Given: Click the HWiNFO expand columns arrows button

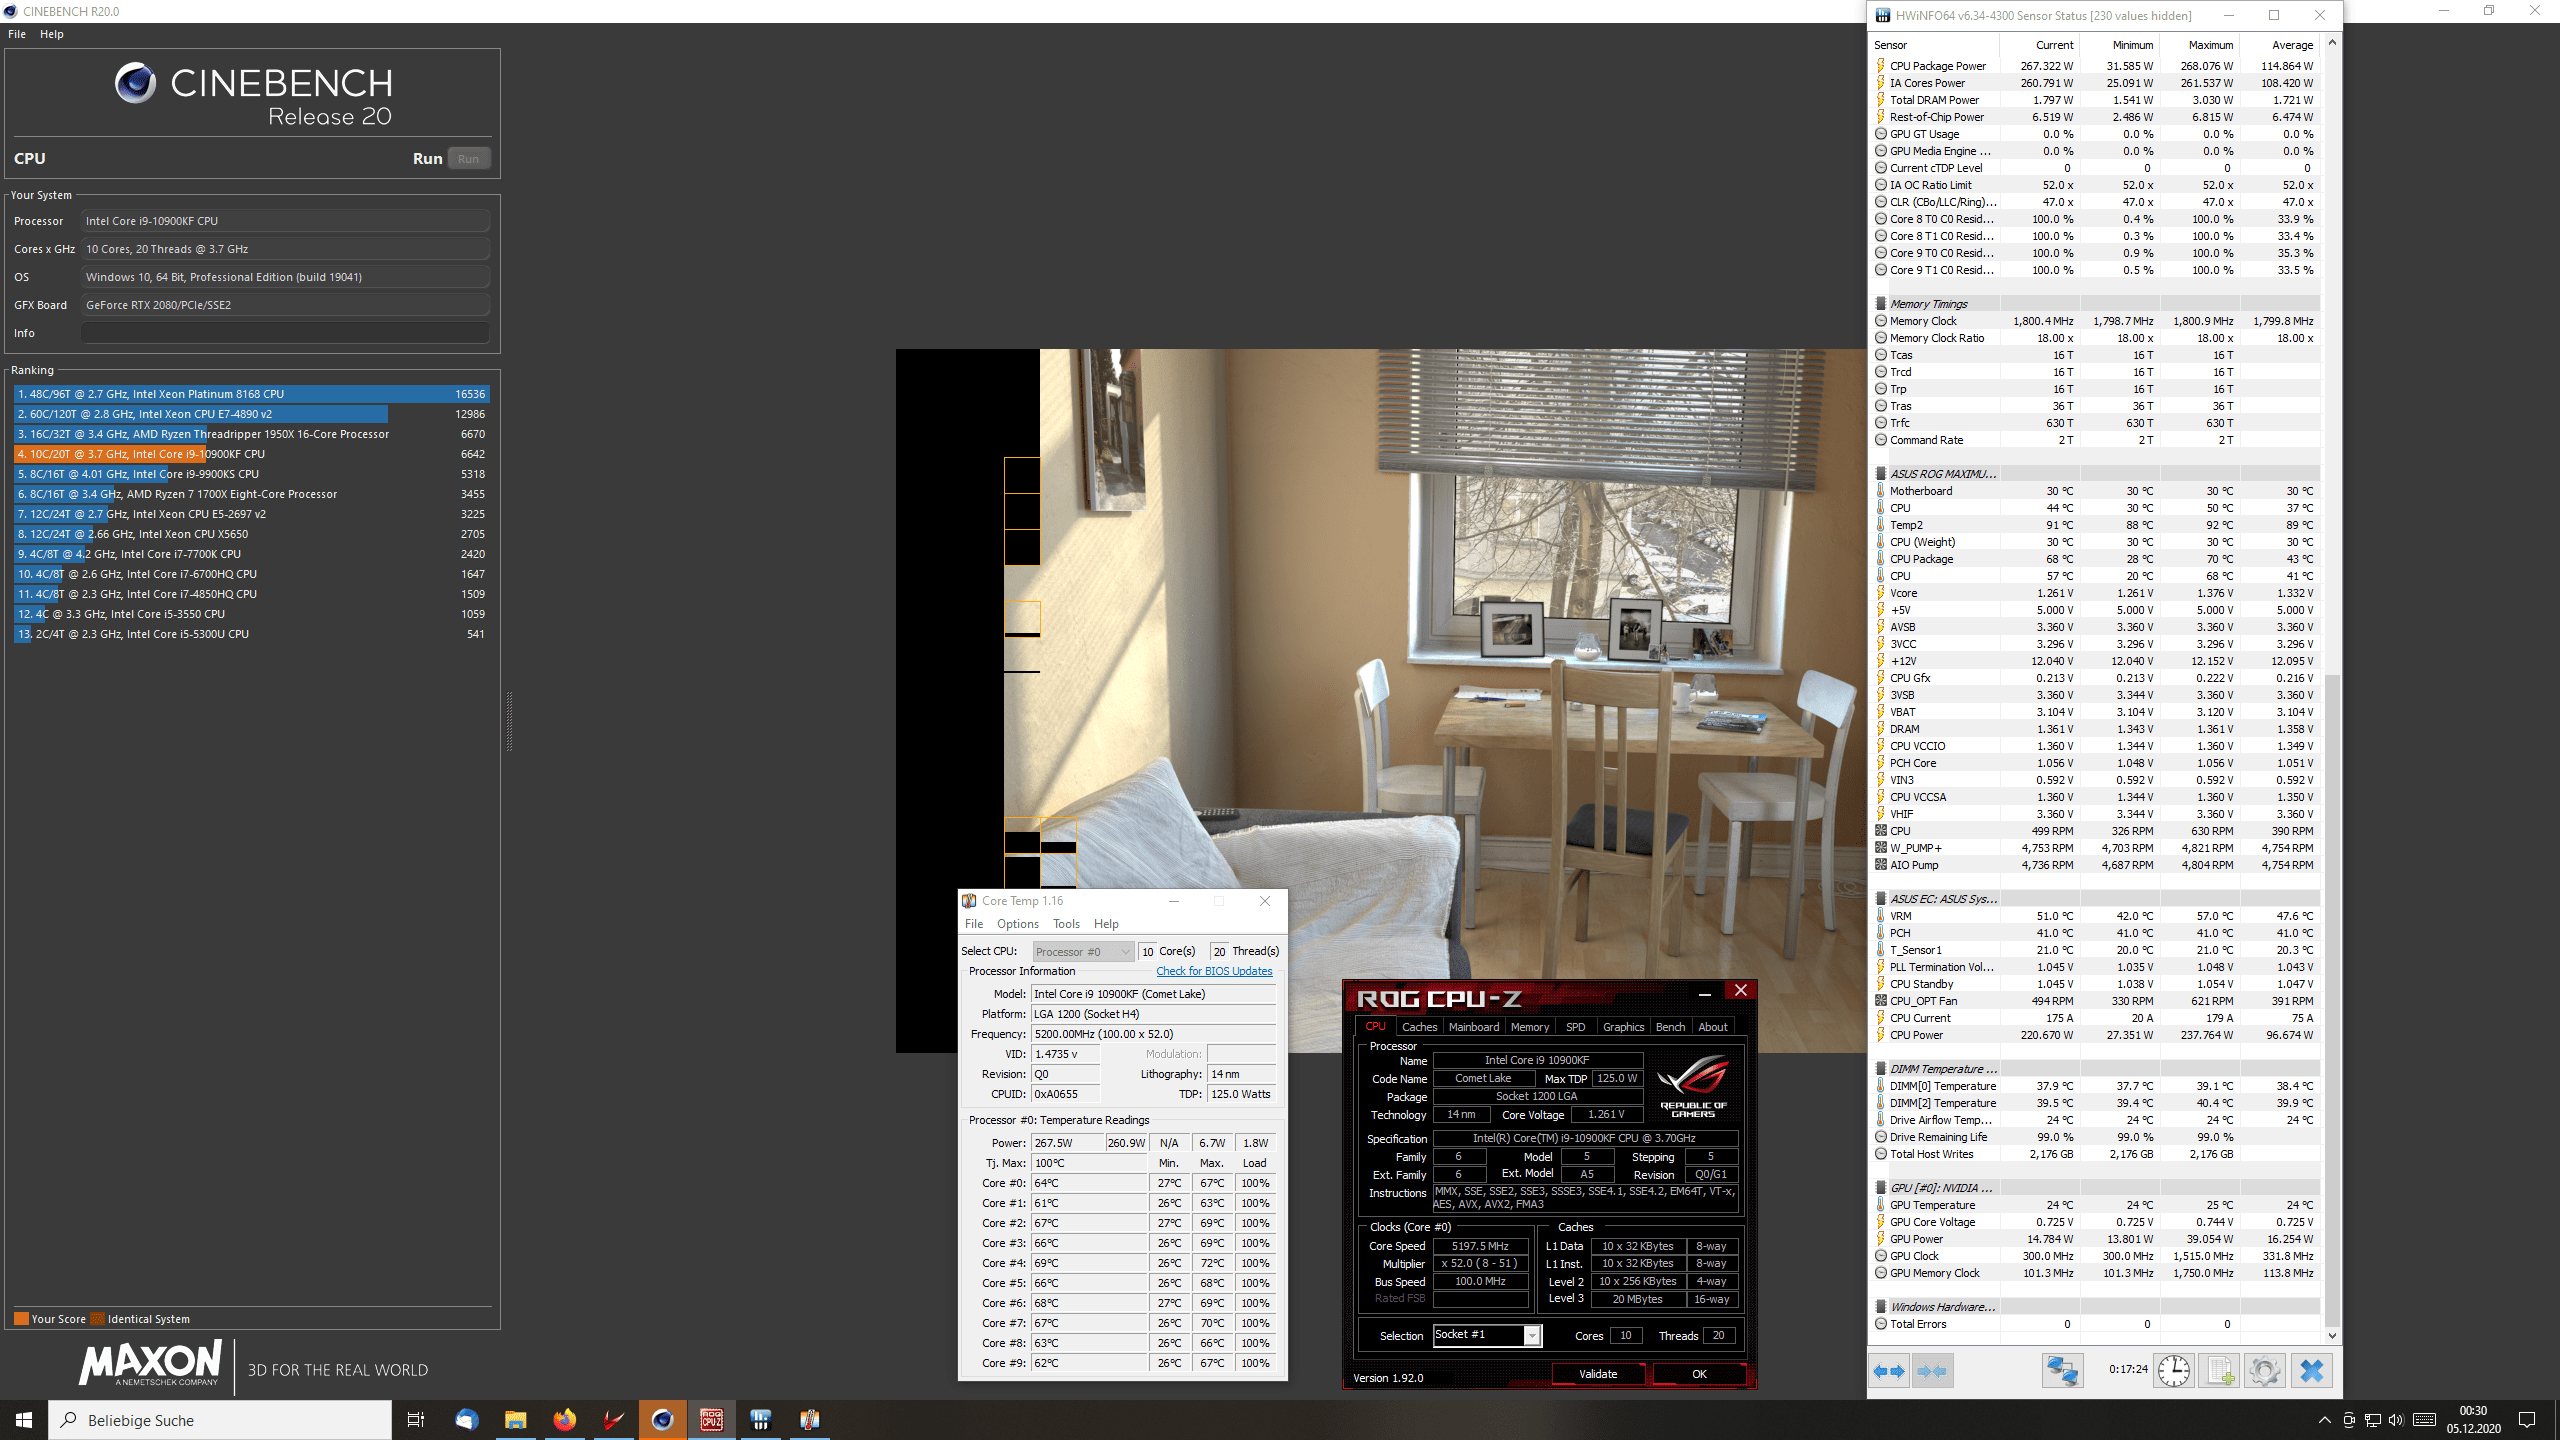Looking at the screenshot, I should coord(1889,1371).
